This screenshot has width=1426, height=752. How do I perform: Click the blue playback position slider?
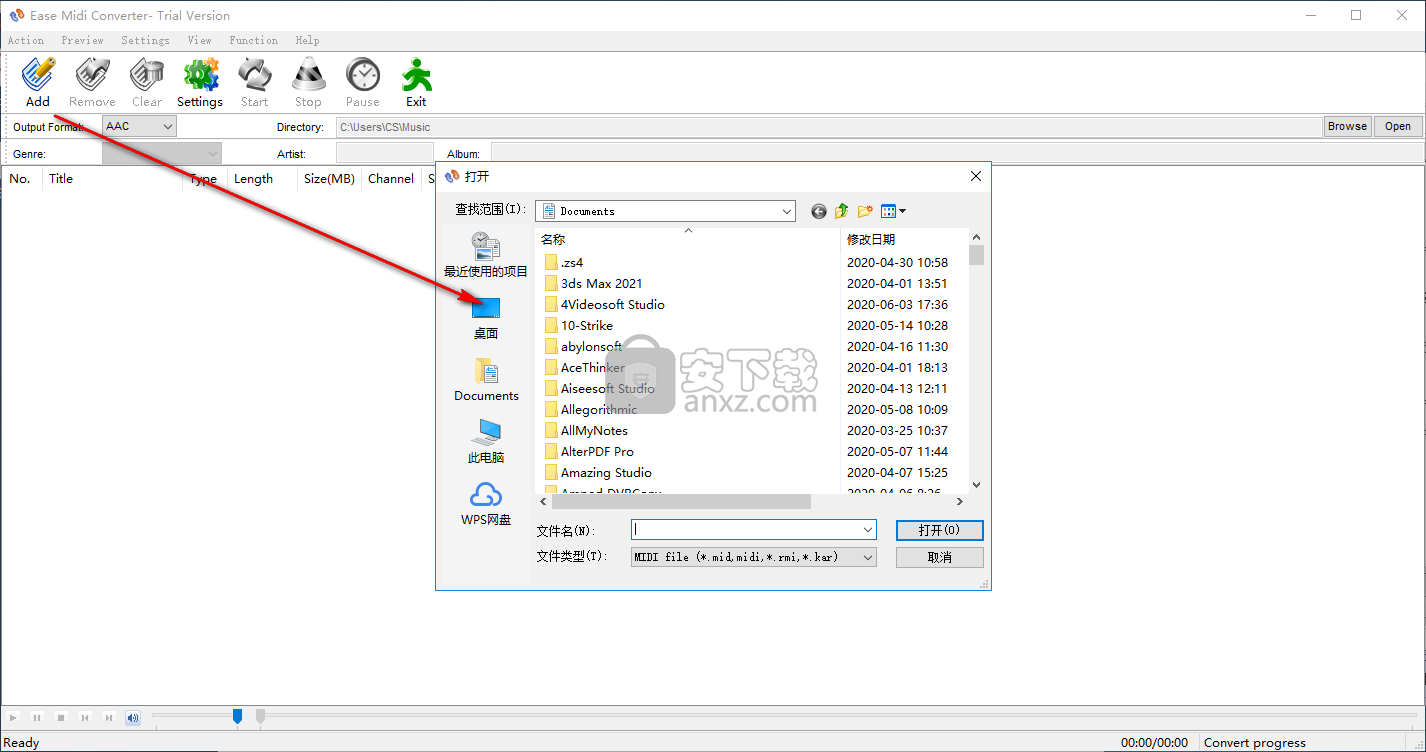coord(237,716)
